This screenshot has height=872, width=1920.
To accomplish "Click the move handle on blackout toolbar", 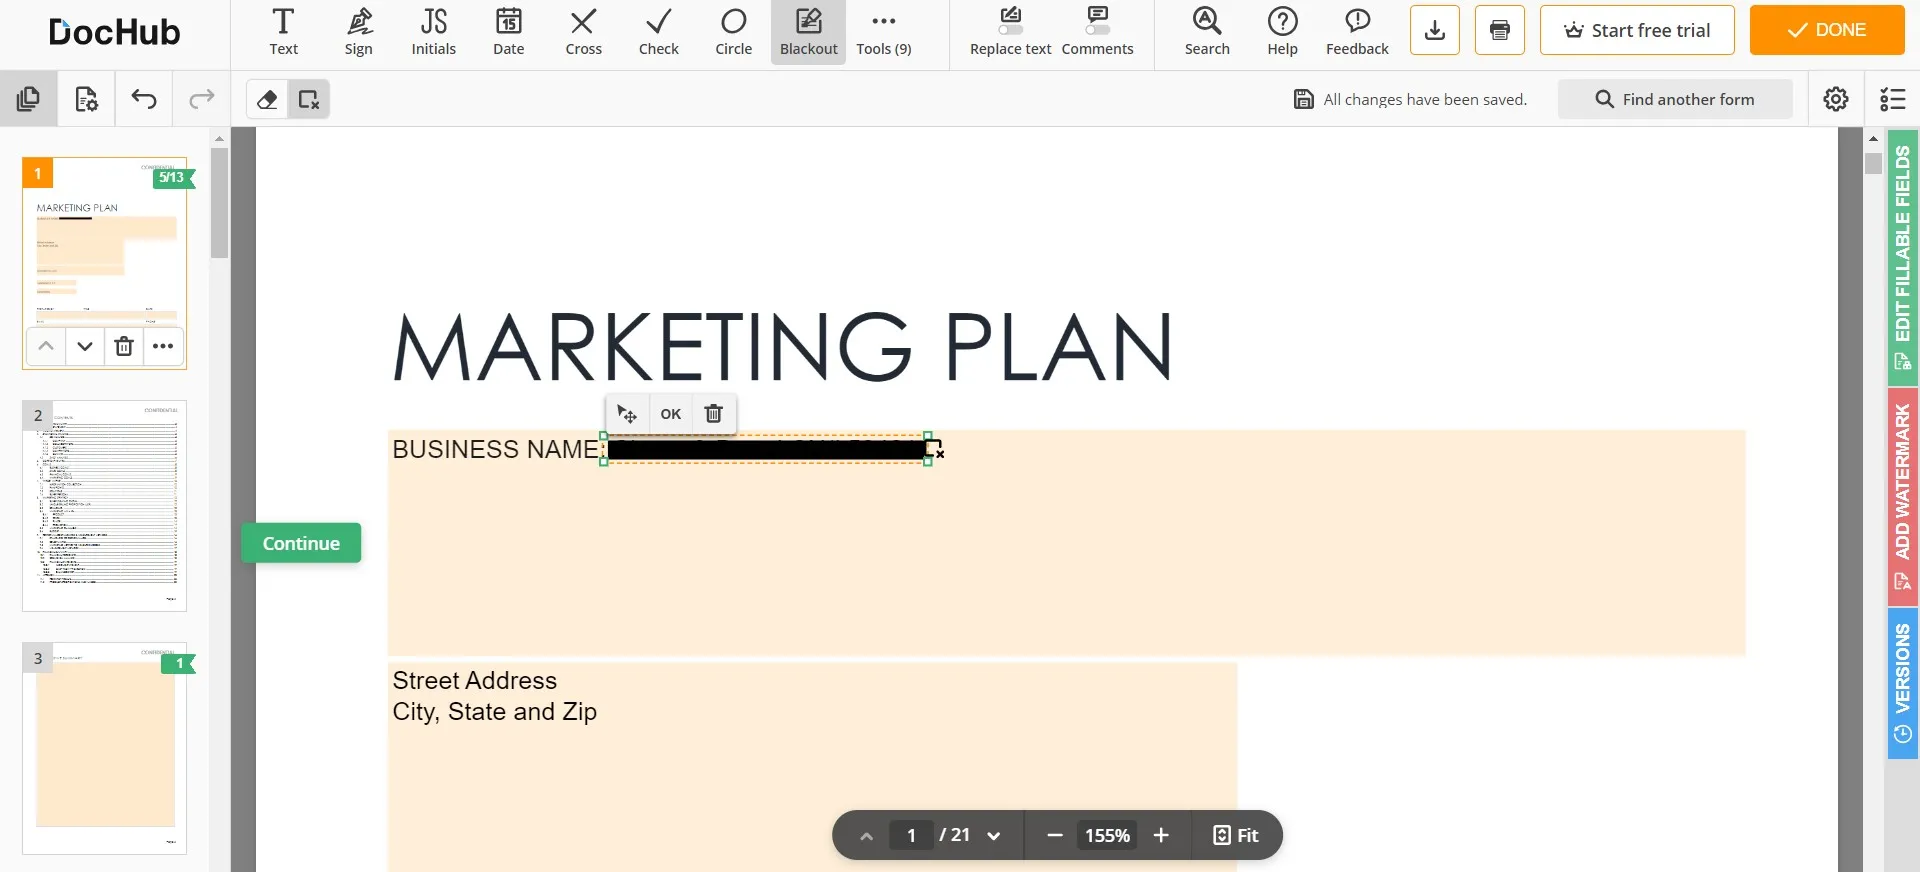I will click(627, 414).
